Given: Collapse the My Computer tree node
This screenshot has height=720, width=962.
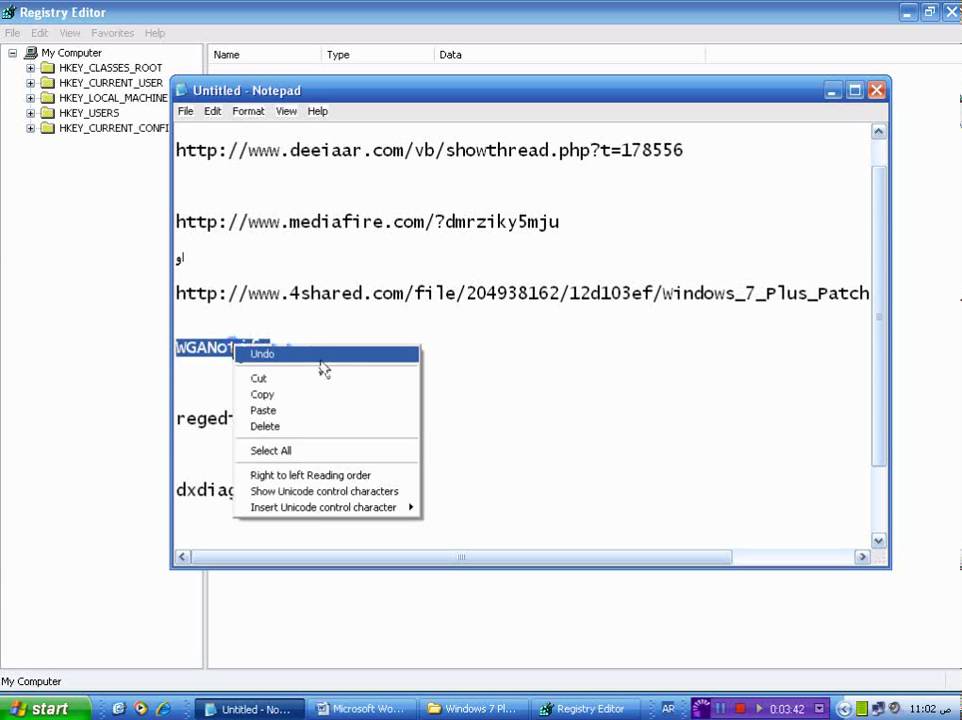Looking at the screenshot, I should coord(12,53).
